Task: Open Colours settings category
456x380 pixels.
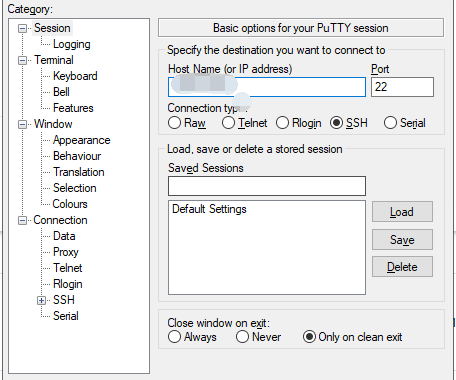Action: 70,204
